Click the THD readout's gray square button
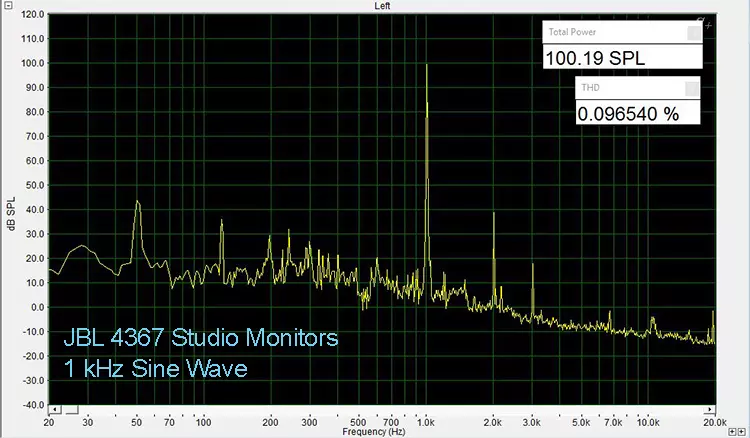This screenshot has width=750, height=438. click(x=692, y=88)
